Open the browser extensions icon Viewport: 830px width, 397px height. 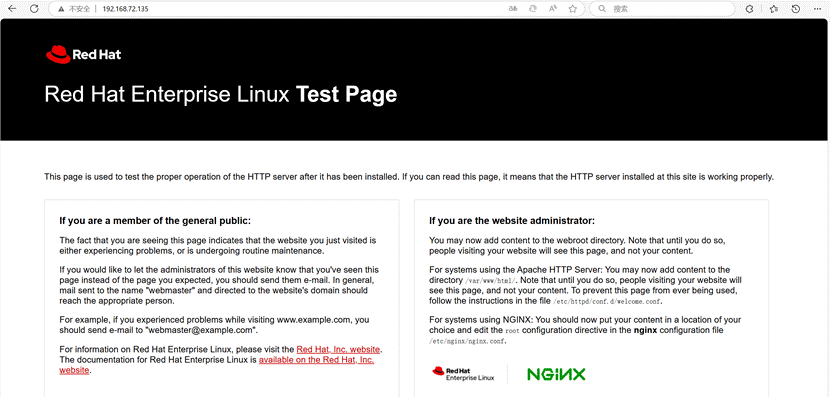[x=749, y=9]
